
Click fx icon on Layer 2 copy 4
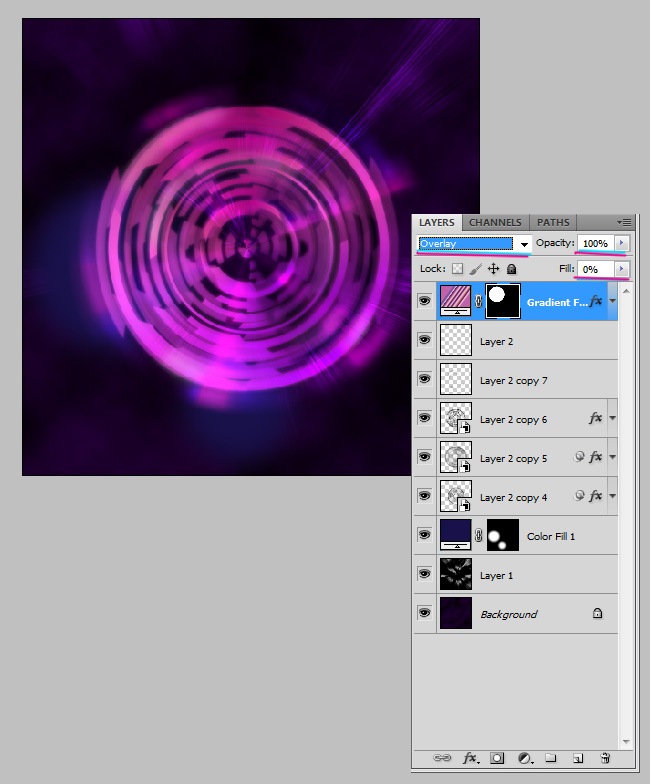595,496
